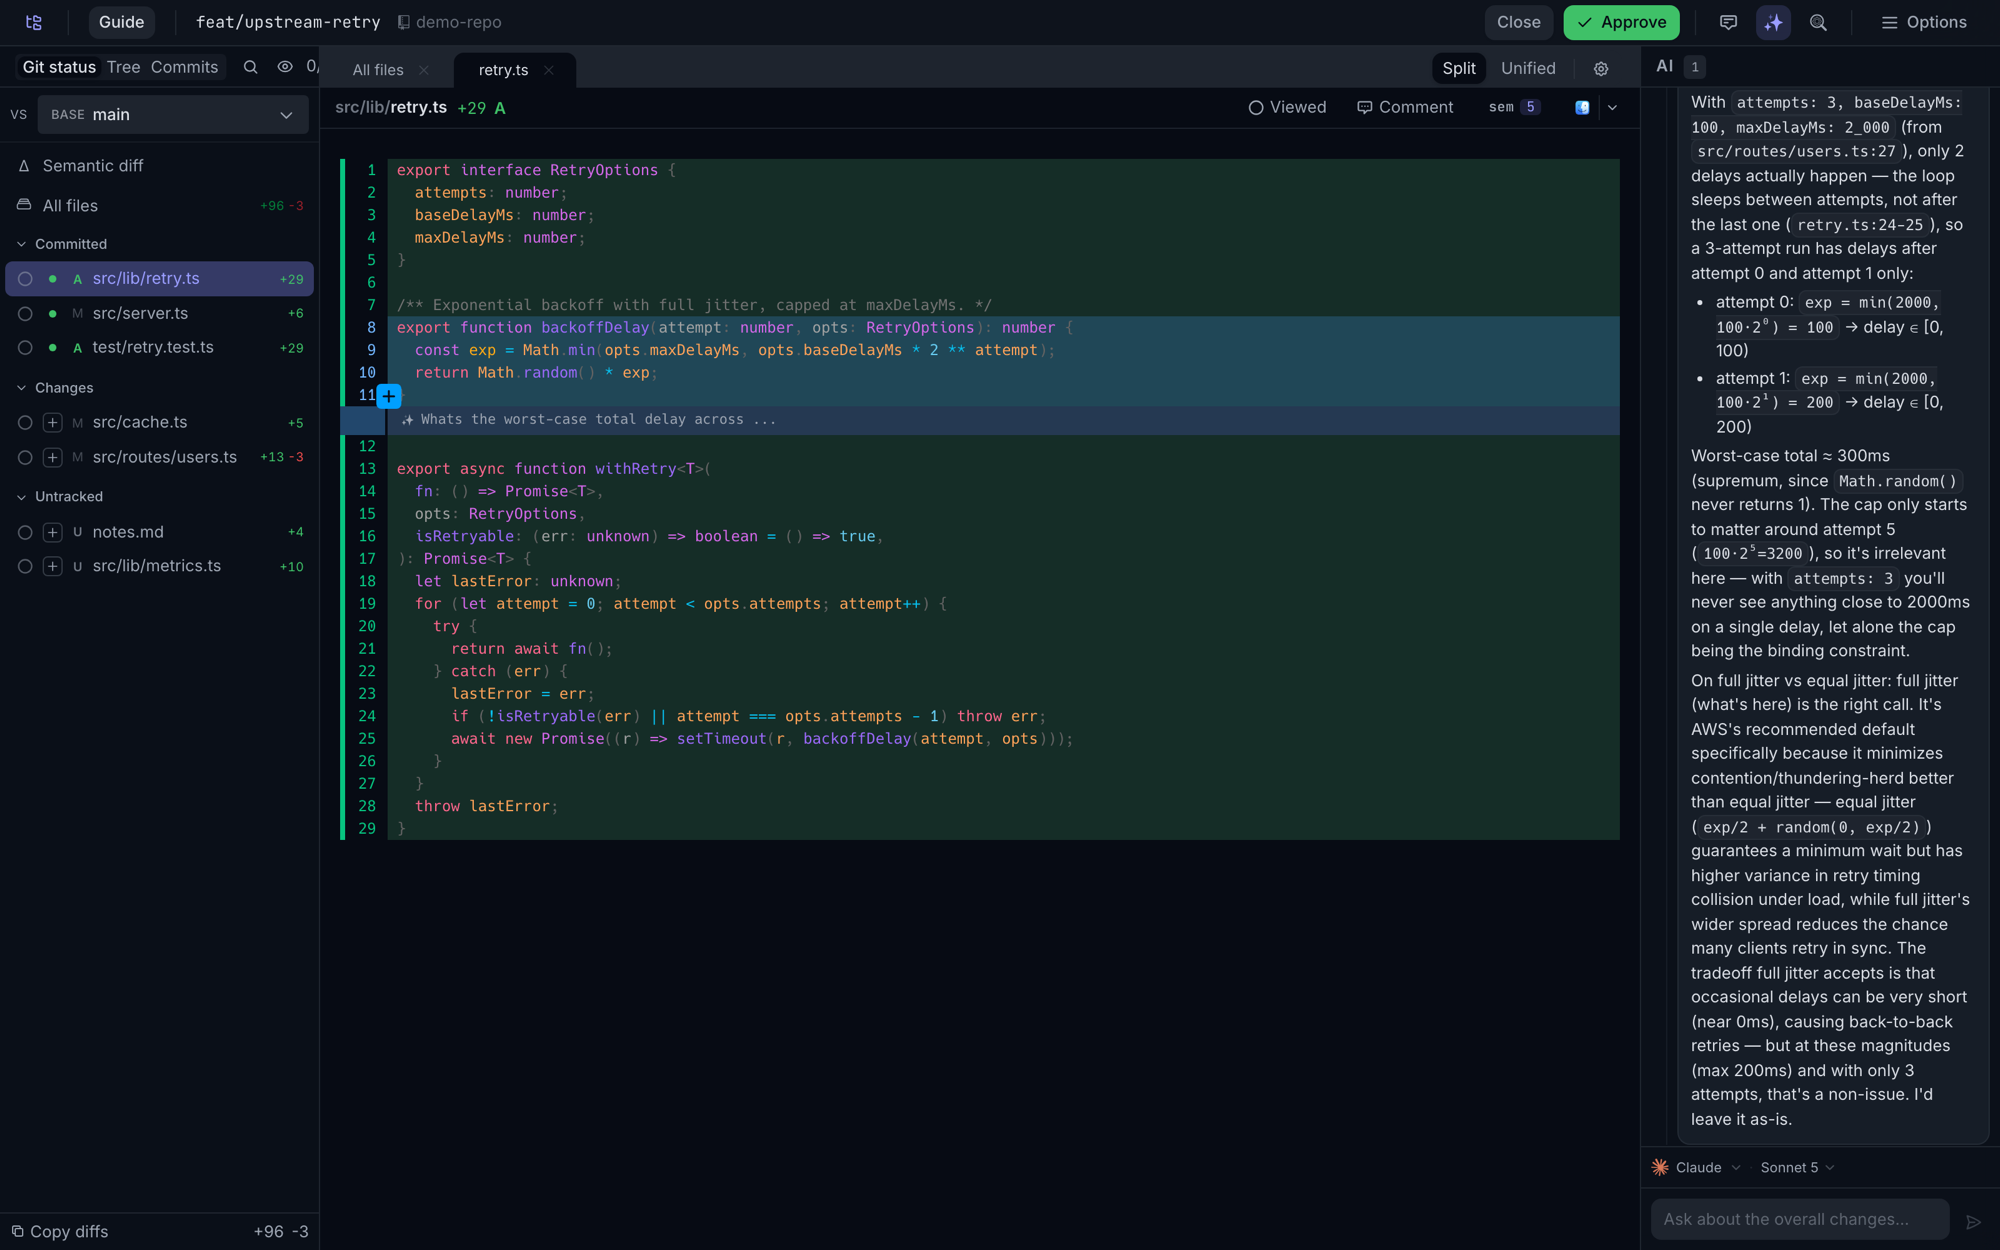Mark src/lib/retry.ts as viewed circle
2000x1250 pixels.
tap(25, 279)
